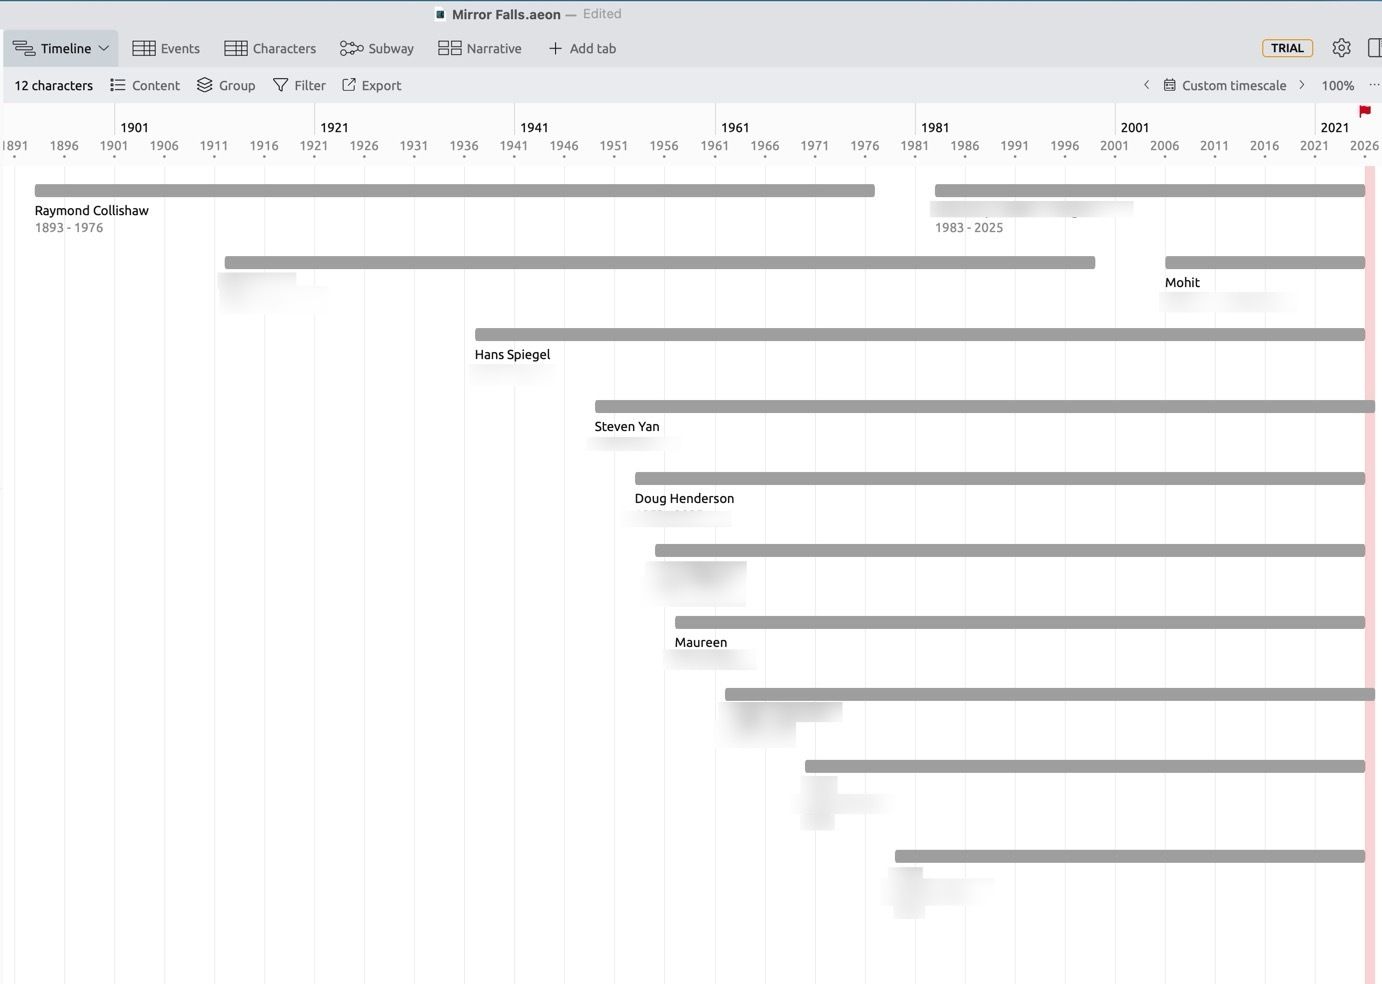Open the Filter funnel option
Screen dimensions: 1382x984
[x=299, y=86]
